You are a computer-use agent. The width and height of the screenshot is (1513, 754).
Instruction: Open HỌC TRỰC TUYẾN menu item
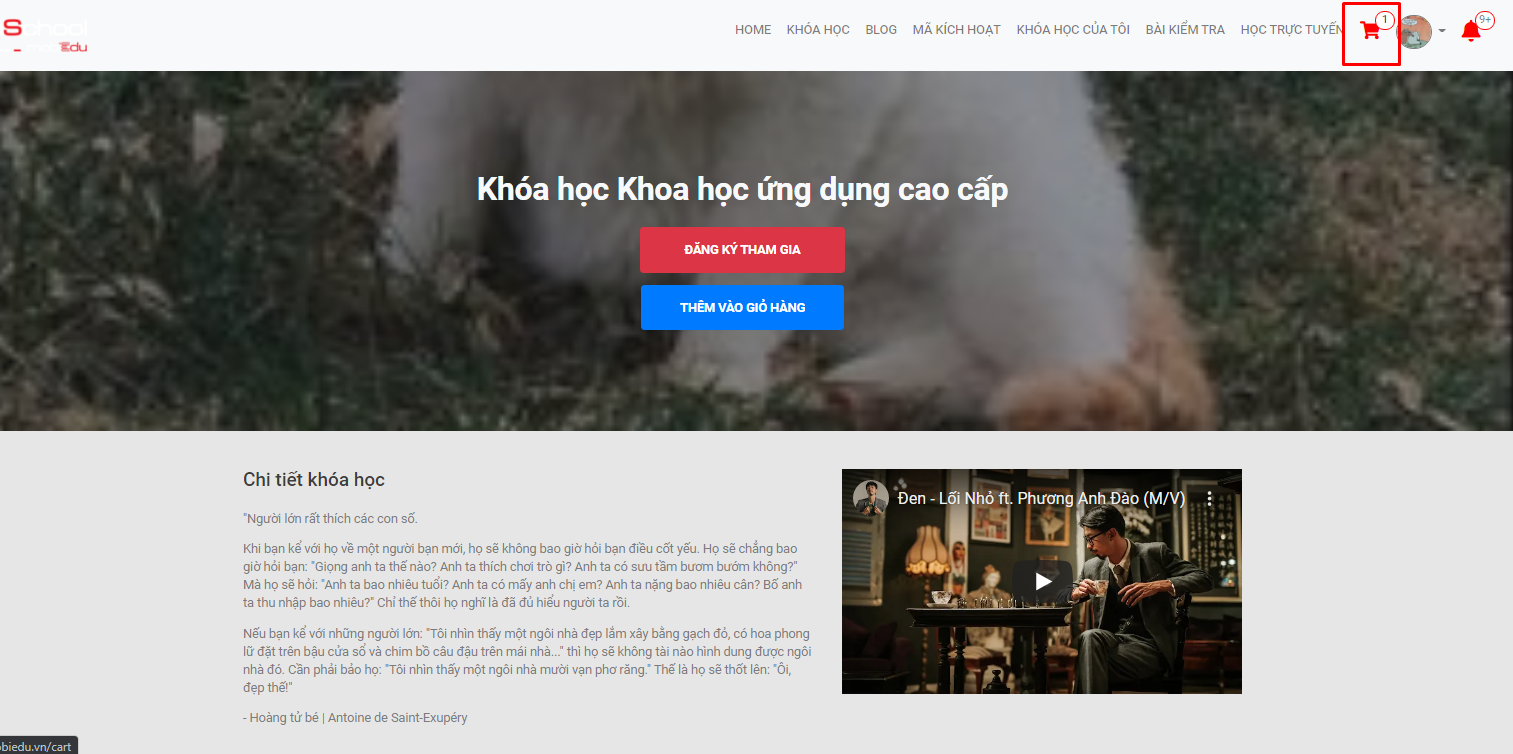pos(1291,30)
